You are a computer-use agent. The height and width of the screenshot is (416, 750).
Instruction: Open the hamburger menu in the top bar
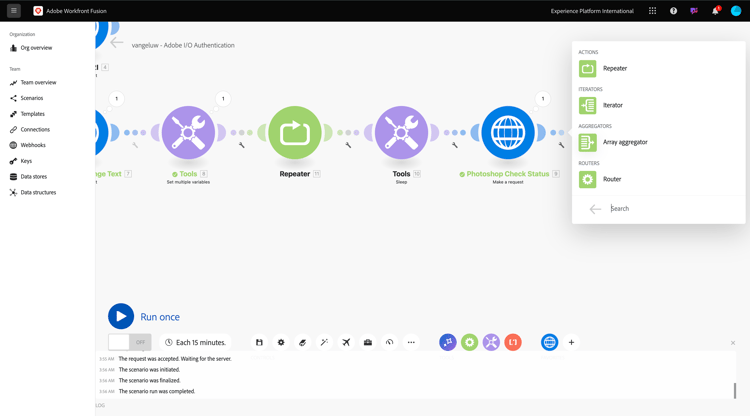tap(14, 11)
